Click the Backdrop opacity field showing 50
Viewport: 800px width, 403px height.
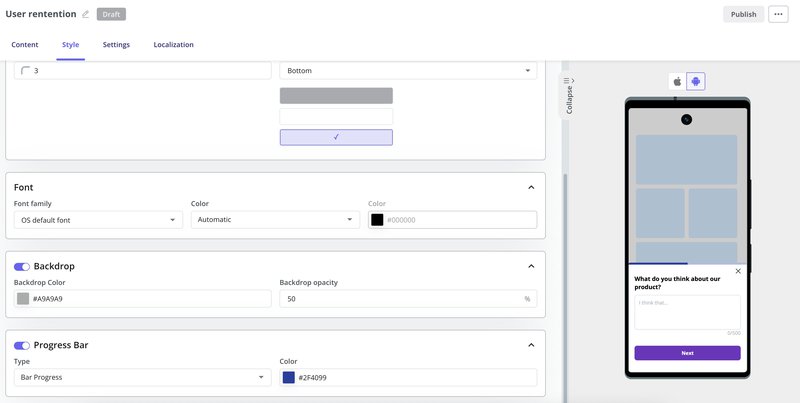408,299
